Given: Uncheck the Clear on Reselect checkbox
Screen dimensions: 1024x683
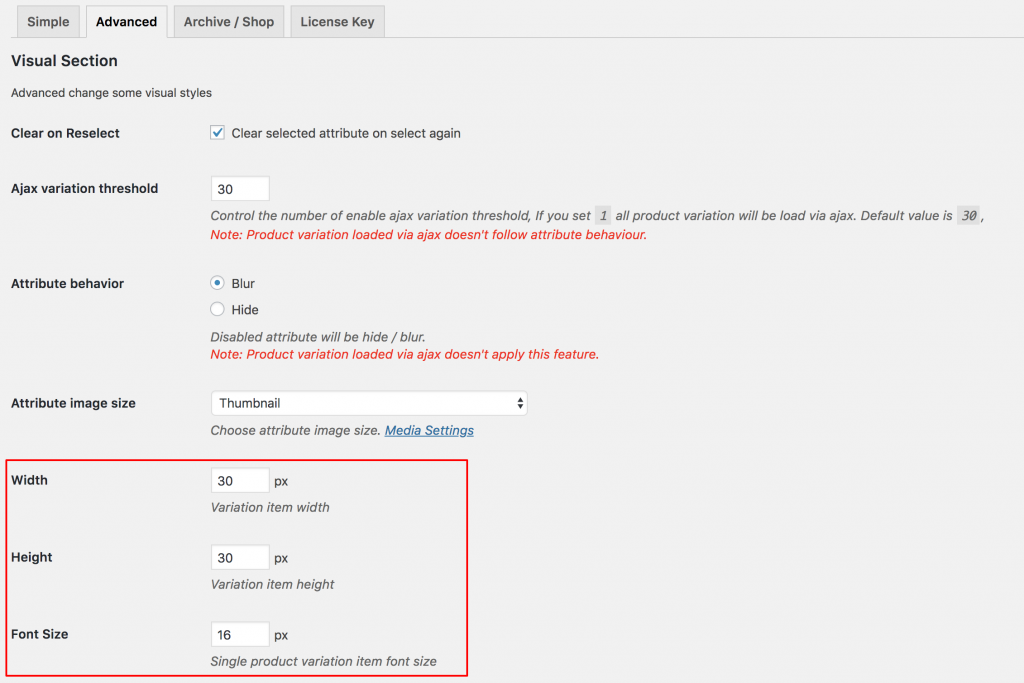Looking at the screenshot, I should [x=217, y=133].
